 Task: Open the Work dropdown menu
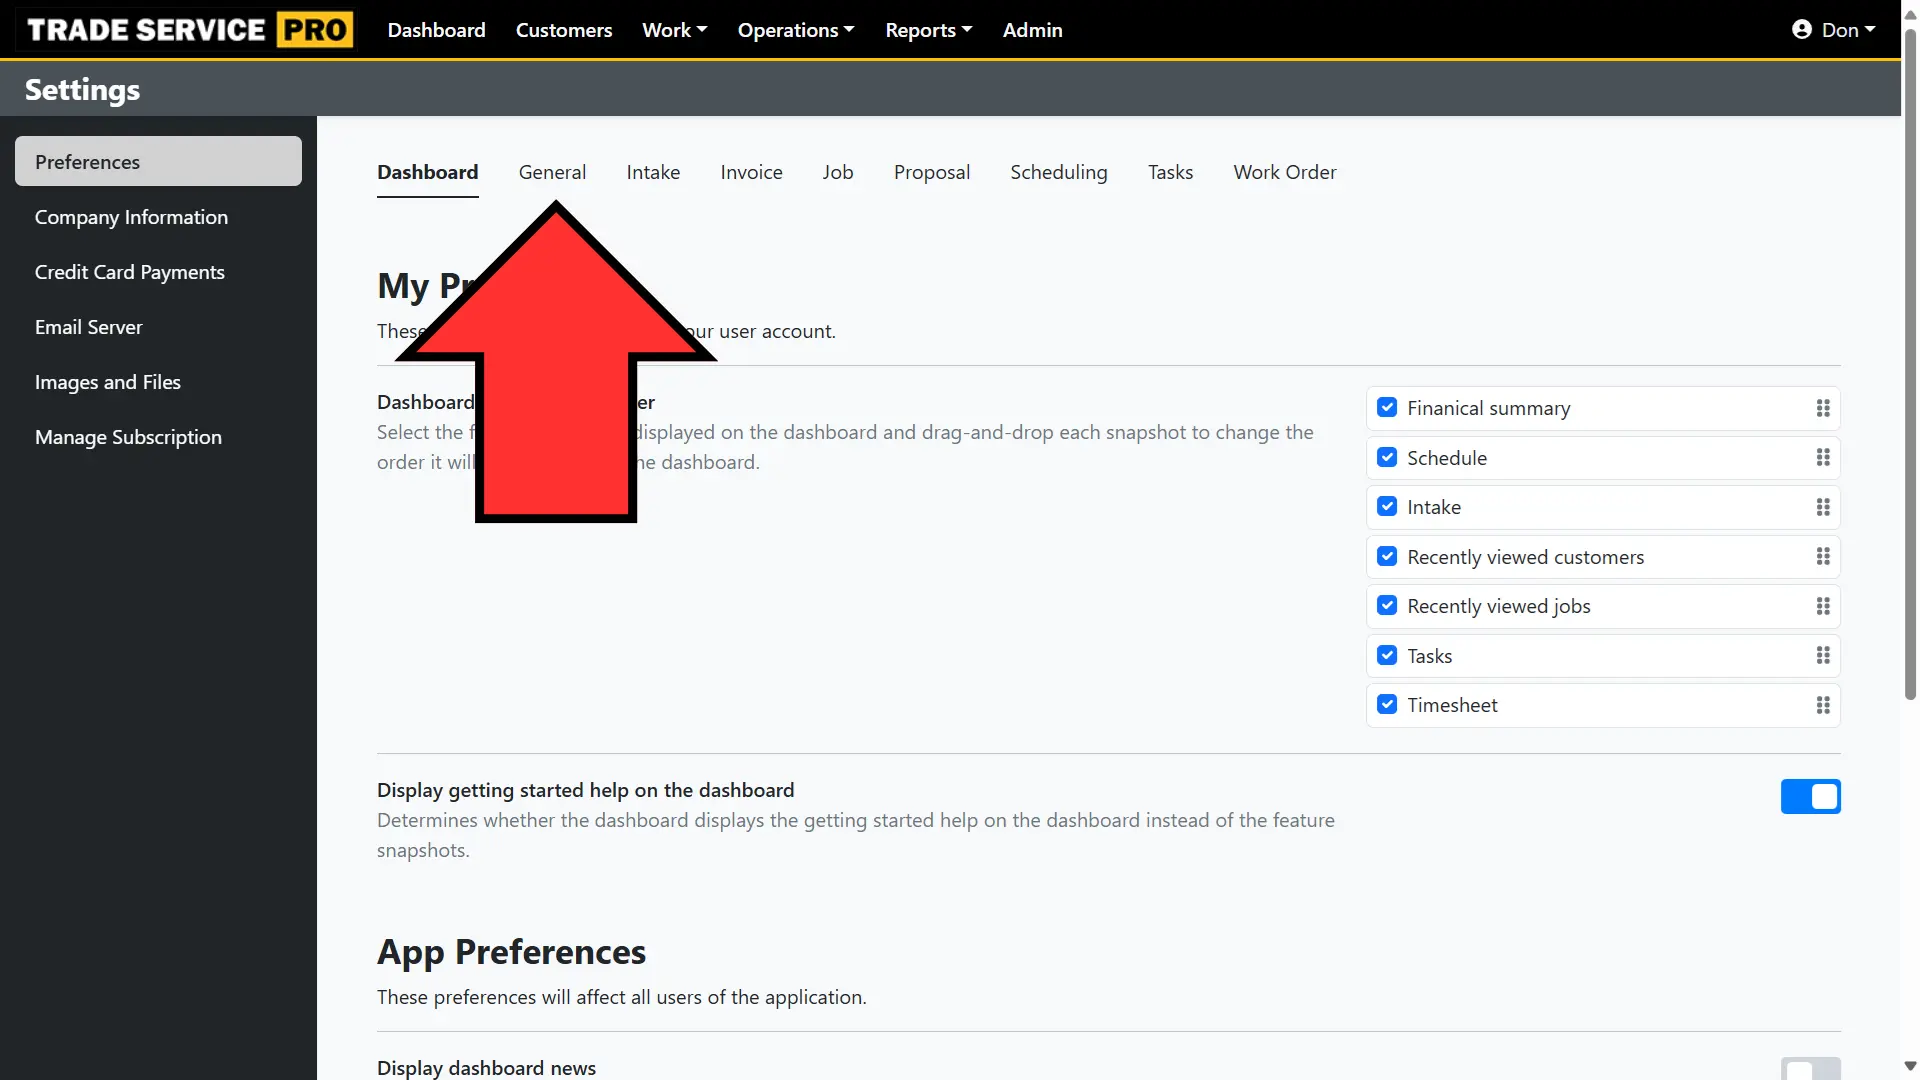[x=674, y=30]
